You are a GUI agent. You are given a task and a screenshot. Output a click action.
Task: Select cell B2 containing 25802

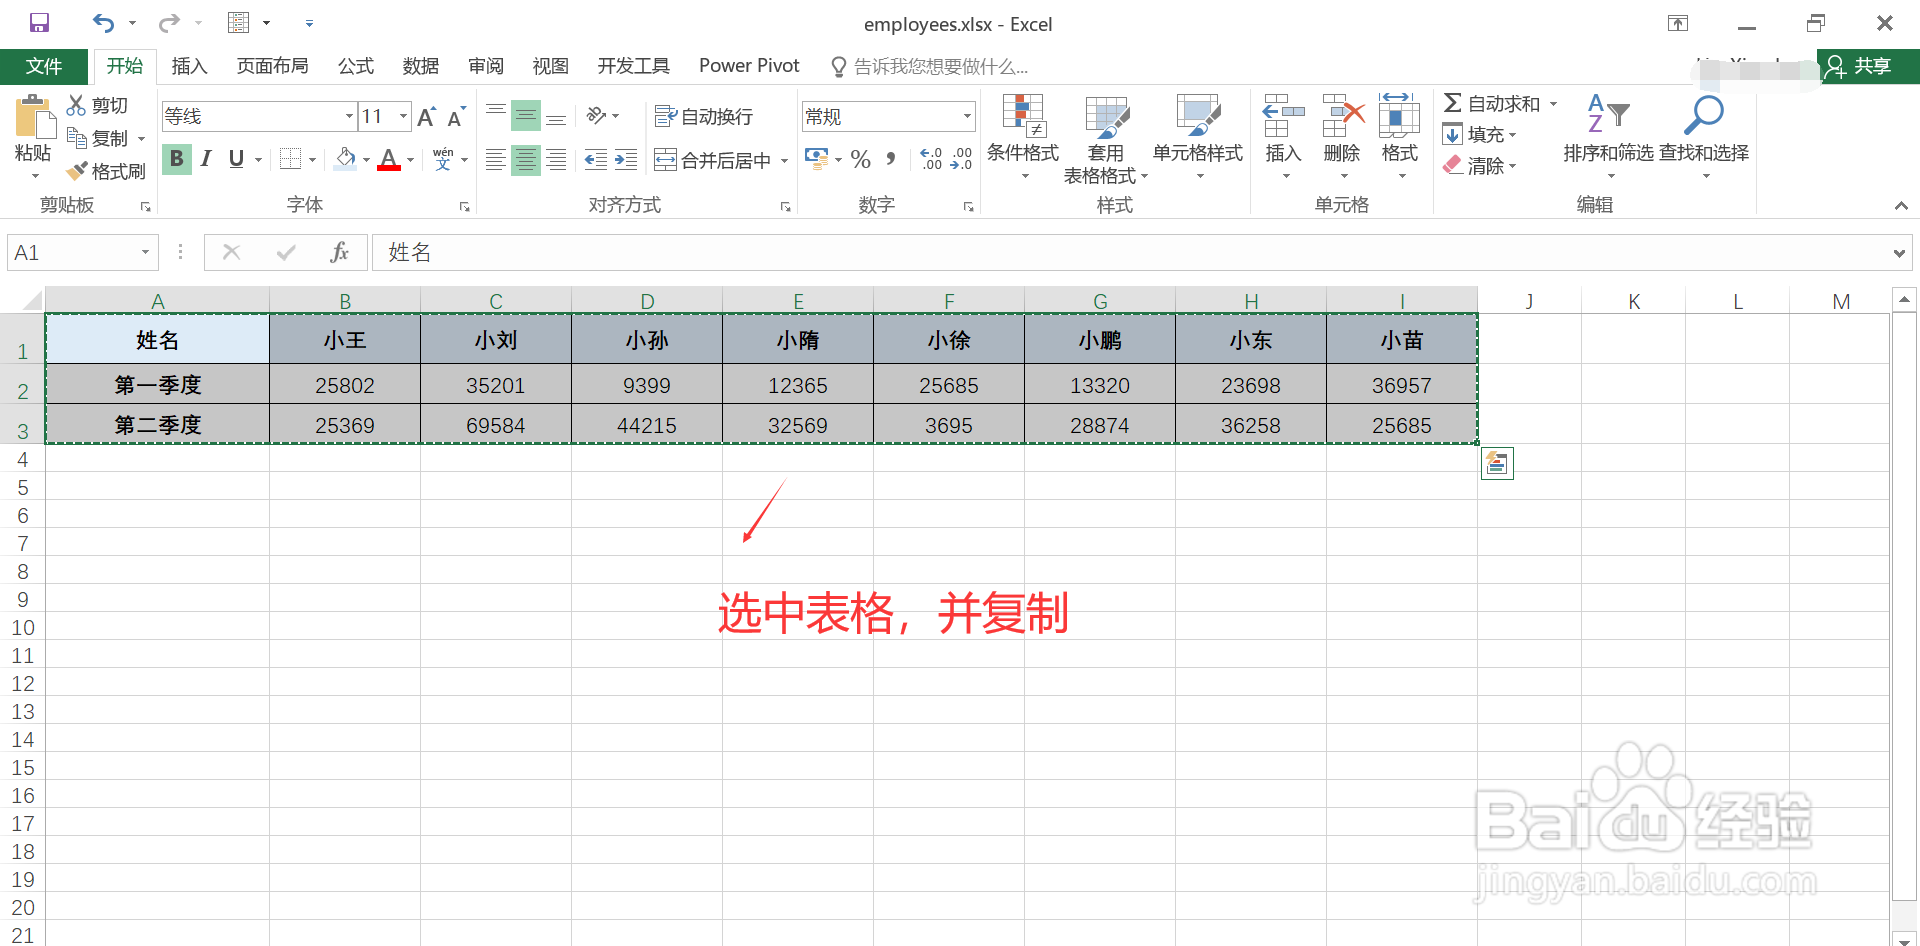click(344, 384)
